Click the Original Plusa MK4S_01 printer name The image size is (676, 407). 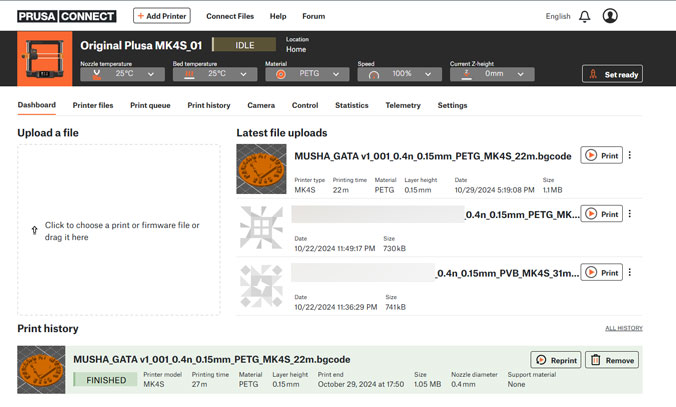(141, 45)
